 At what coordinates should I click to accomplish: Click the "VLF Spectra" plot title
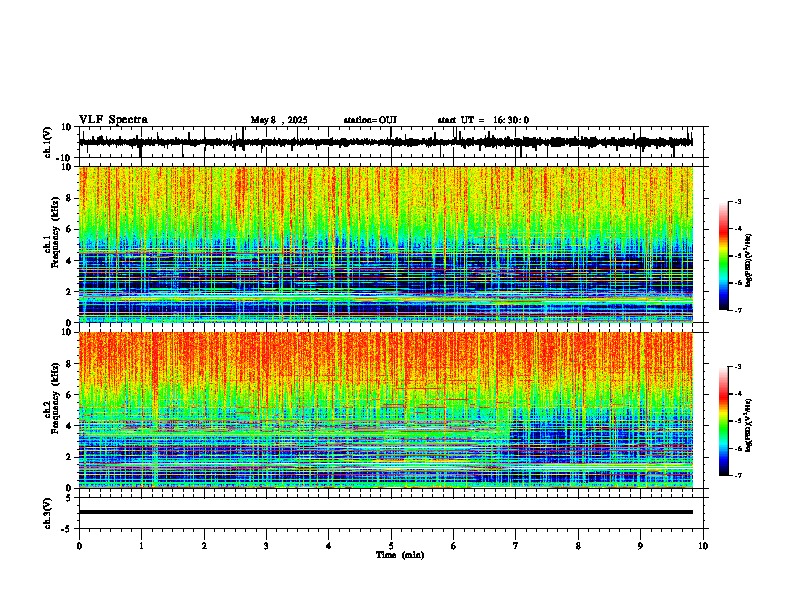(113, 120)
